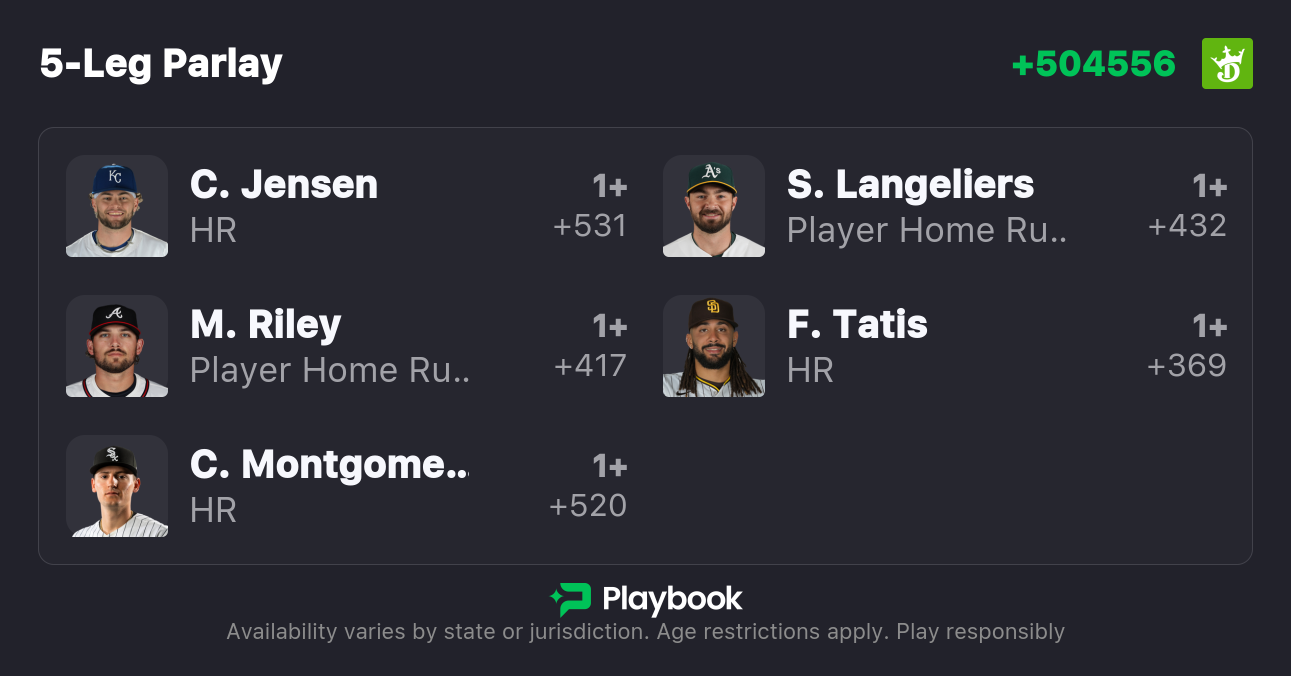This screenshot has height=676, width=1291.
Task: Click the 5-Leg Parlay title
Action: 161,64
